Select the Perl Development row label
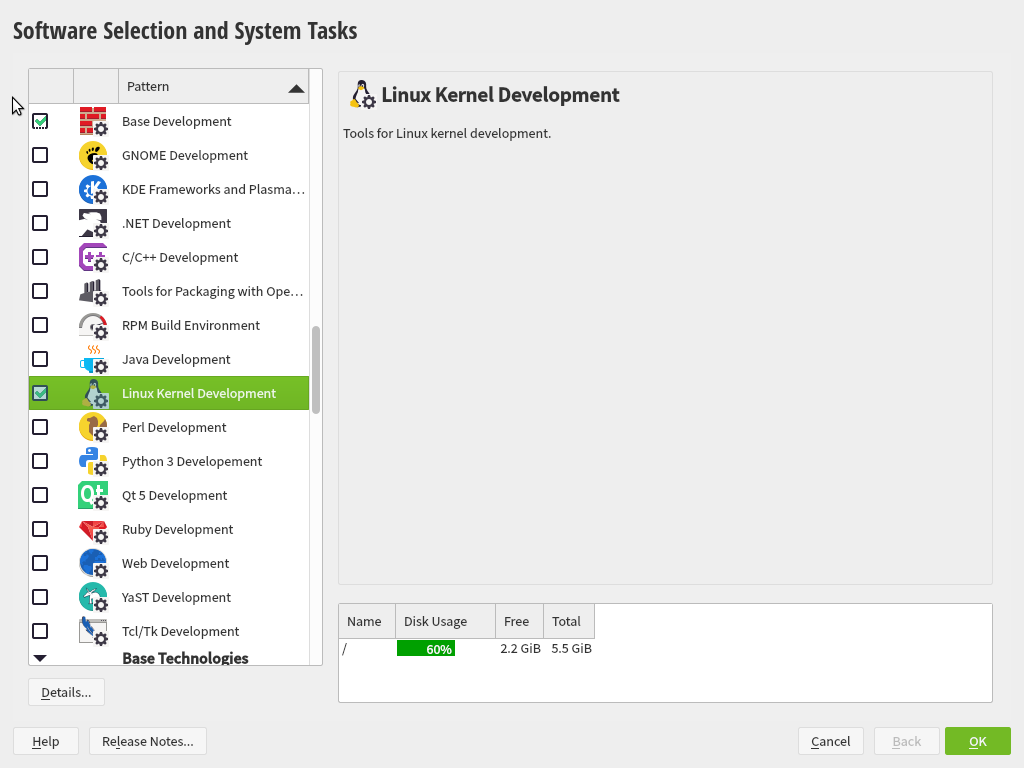This screenshot has height=768, width=1024. [174, 427]
